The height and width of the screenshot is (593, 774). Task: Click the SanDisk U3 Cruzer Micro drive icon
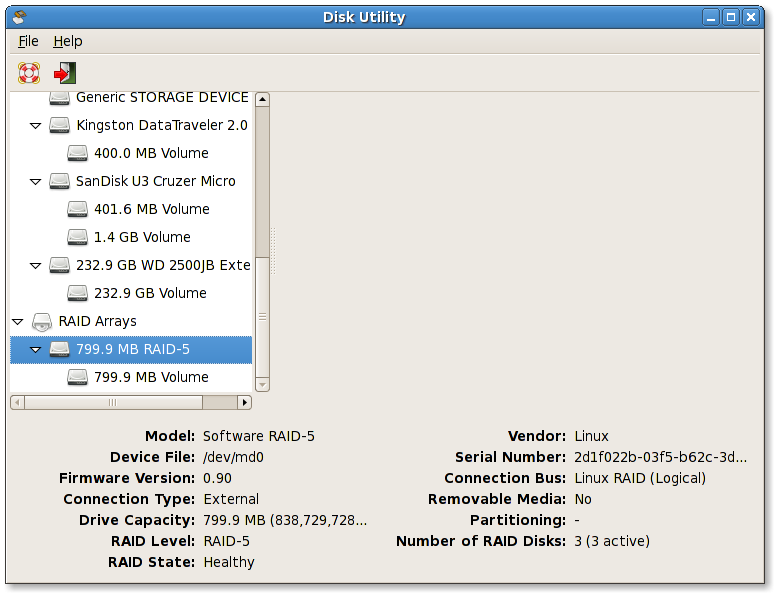59,181
